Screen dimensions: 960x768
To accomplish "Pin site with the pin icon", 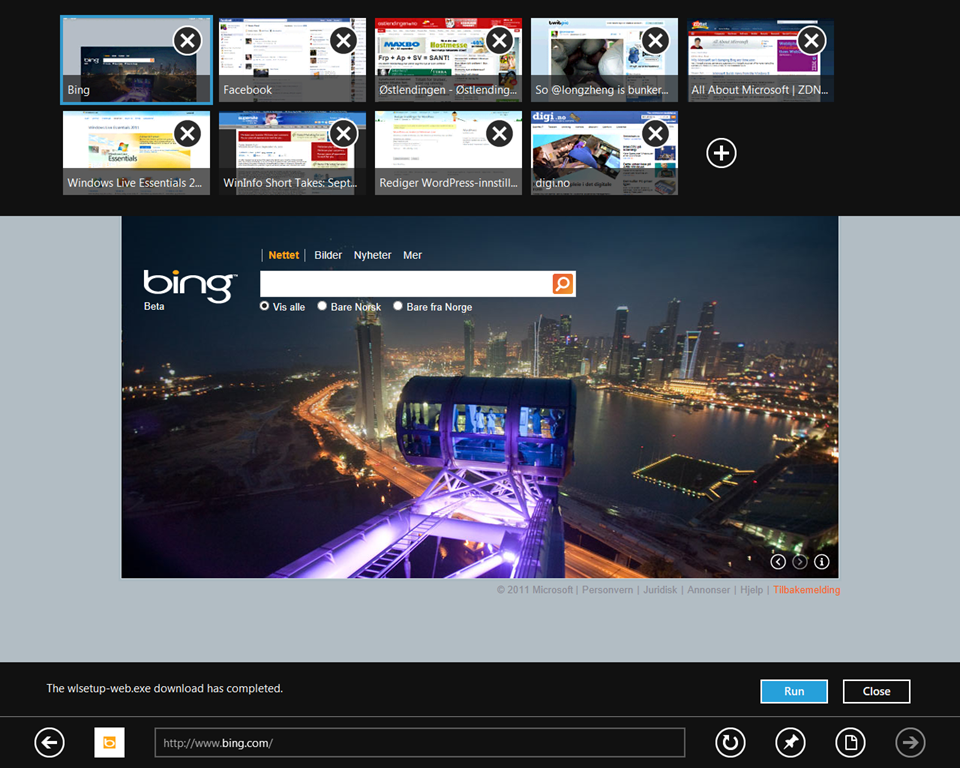I will (790, 743).
